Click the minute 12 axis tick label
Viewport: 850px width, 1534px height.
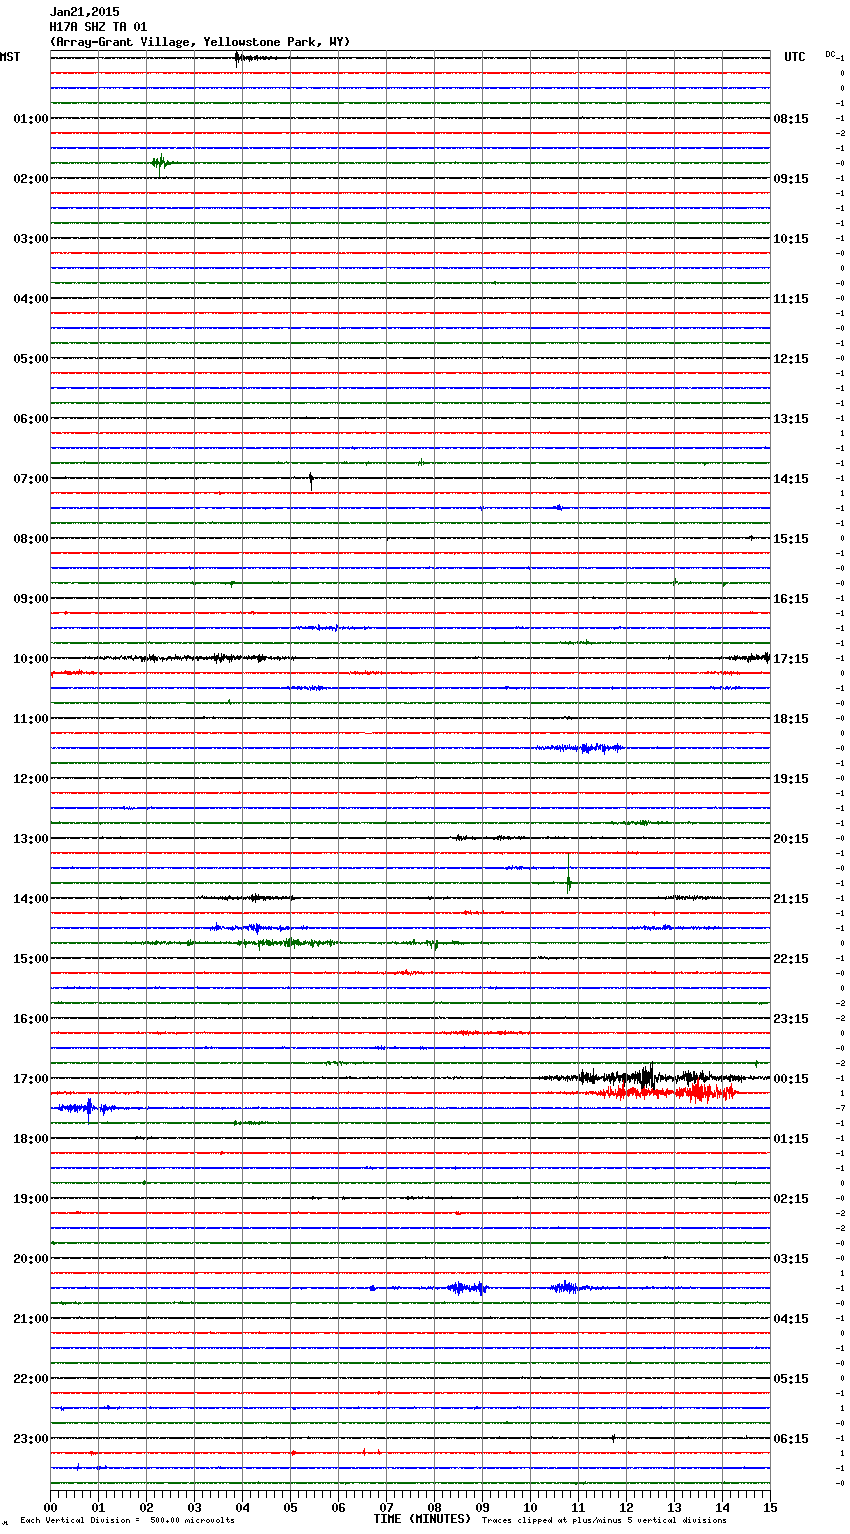626,1507
